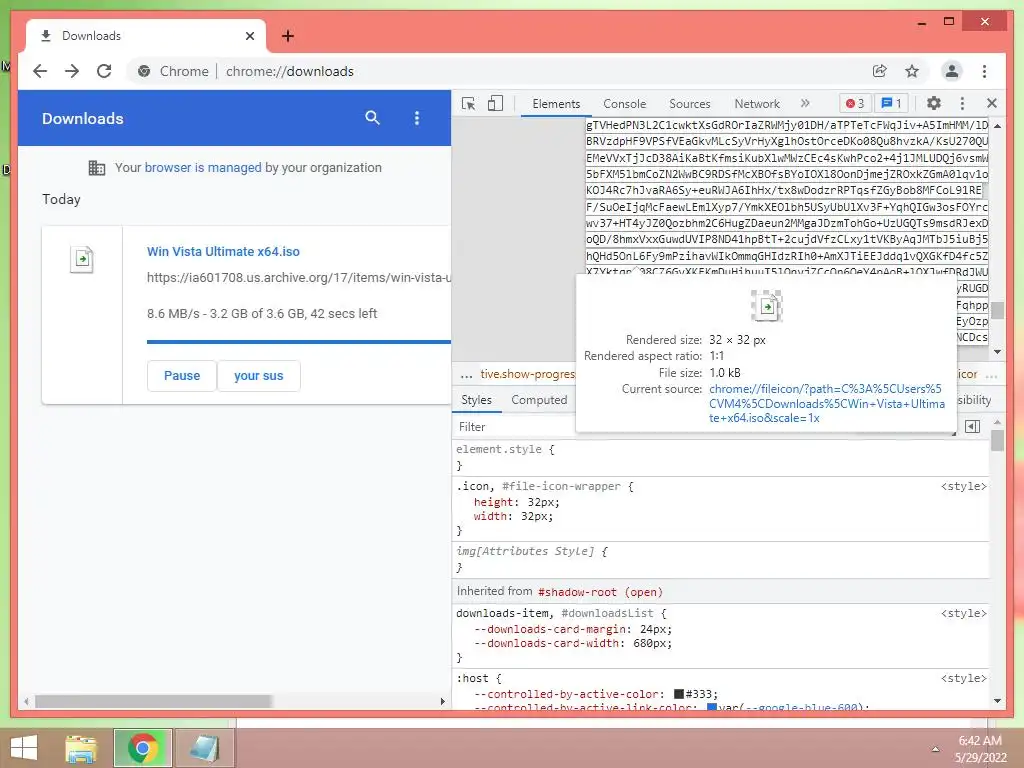Select the Styles sub-tab
This screenshot has height=768, width=1024.
[x=476, y=400]
